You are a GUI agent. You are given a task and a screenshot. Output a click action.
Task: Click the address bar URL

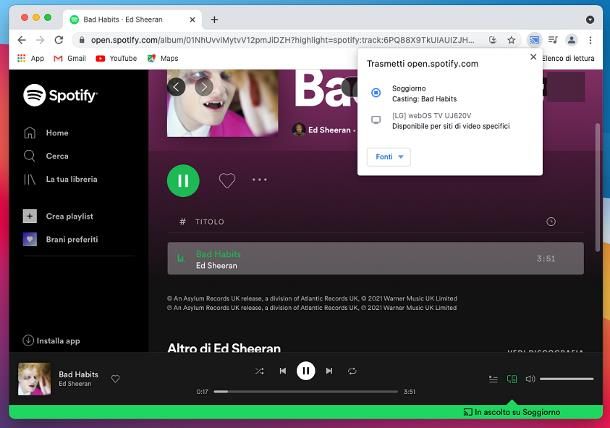[x=282, y=40]
